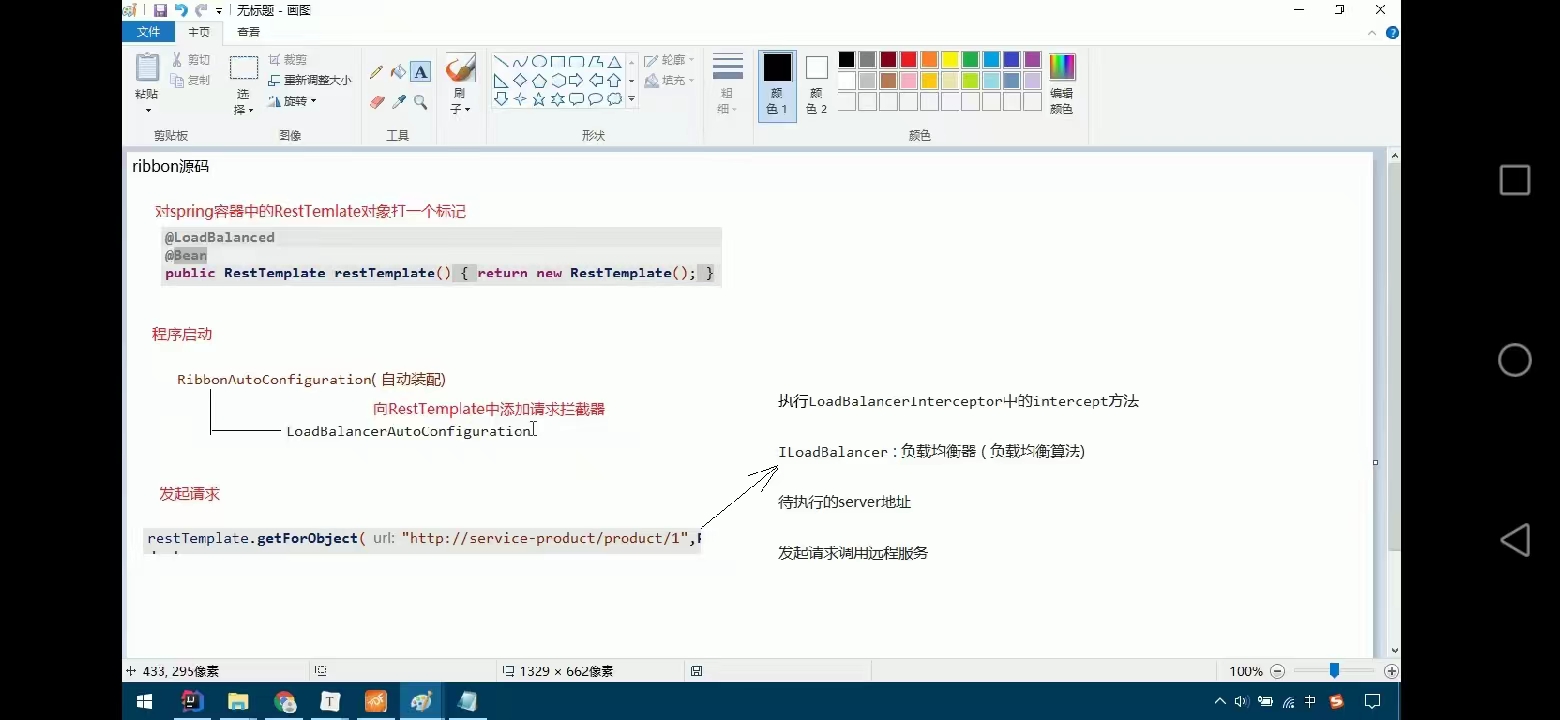Pick the pentagon shape
Screen dimensions: 1560x720
pyautogui.click(x=539, y=80)
